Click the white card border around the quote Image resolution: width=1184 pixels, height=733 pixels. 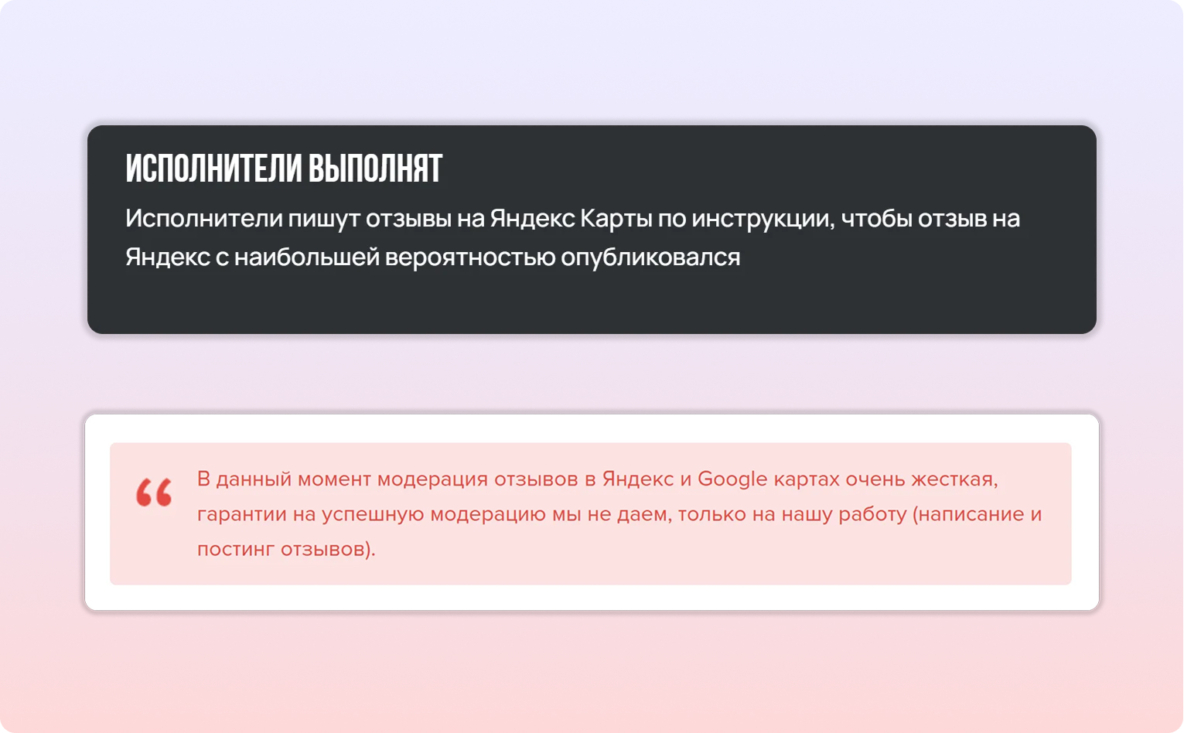(x=590, y=598)
